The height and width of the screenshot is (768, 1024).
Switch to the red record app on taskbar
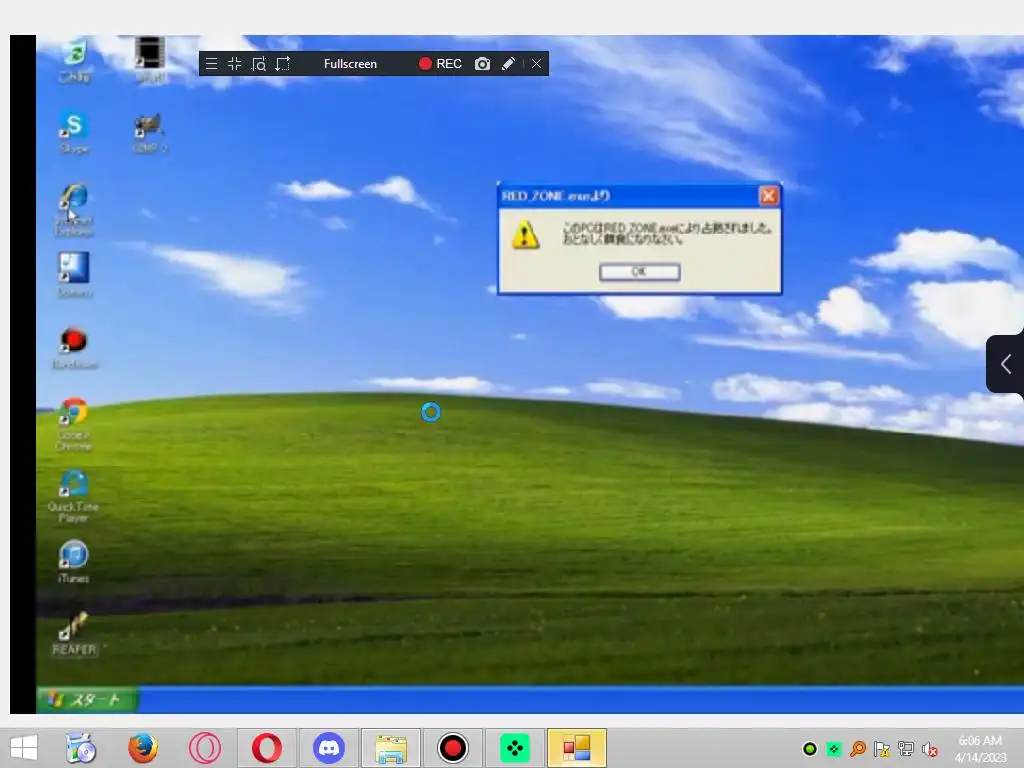tap(453, 748)
